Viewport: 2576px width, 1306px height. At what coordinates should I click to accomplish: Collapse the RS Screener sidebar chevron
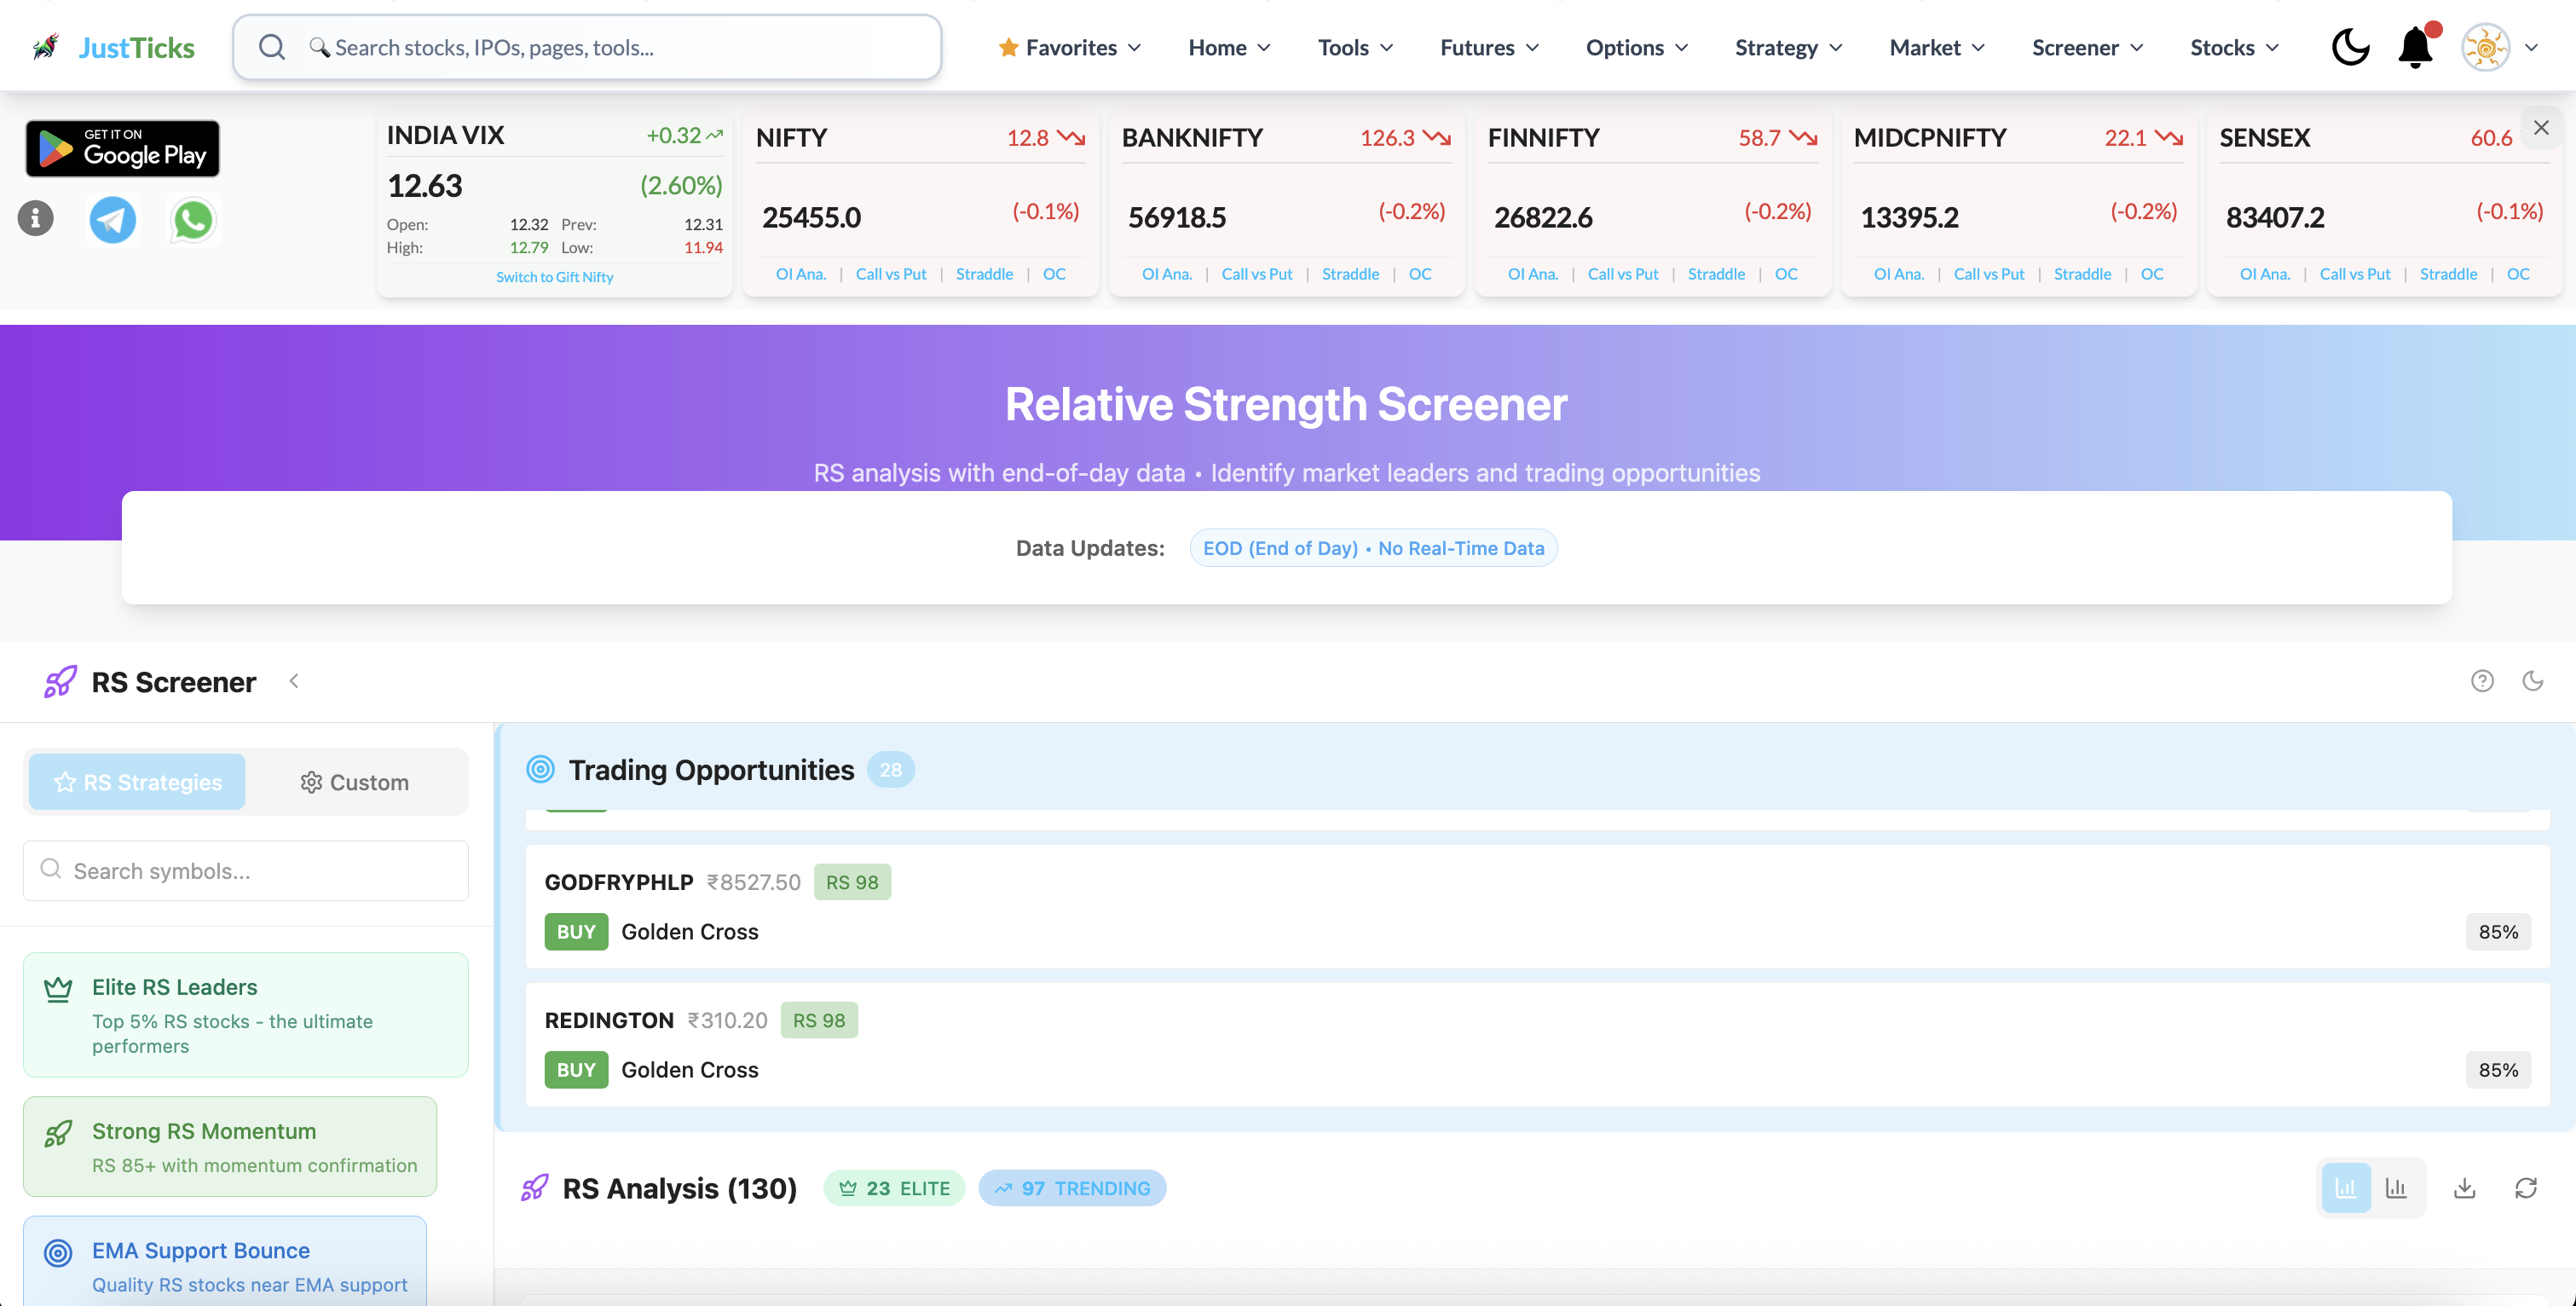coord(294,681)
